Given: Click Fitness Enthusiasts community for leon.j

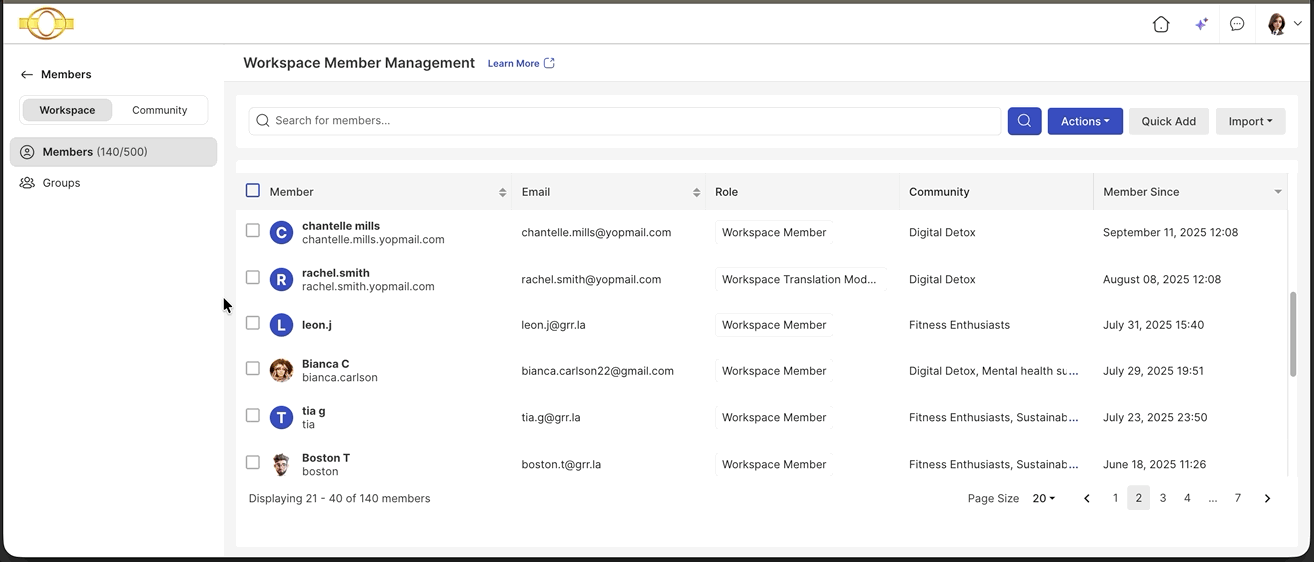Looking at the screenshot, I should coord(959,325).
